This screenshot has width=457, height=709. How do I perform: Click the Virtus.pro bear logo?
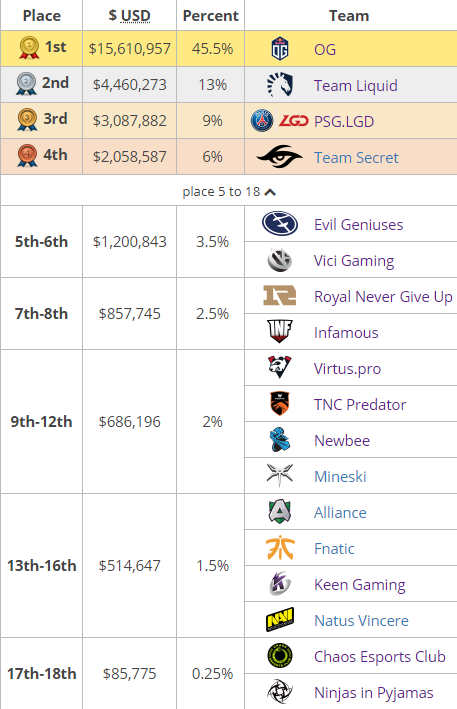point(280,368)
